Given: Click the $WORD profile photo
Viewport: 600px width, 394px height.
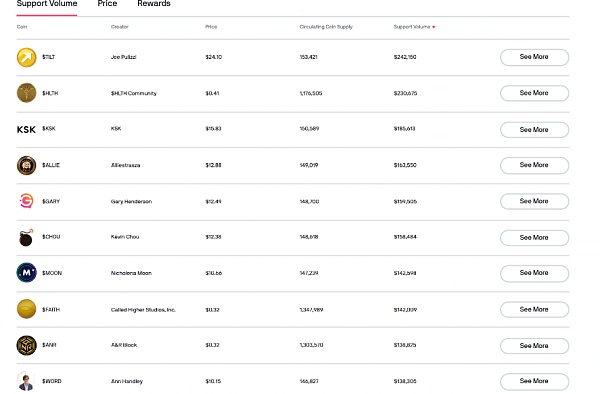Looking at the screenshot, I should point(26,381).
